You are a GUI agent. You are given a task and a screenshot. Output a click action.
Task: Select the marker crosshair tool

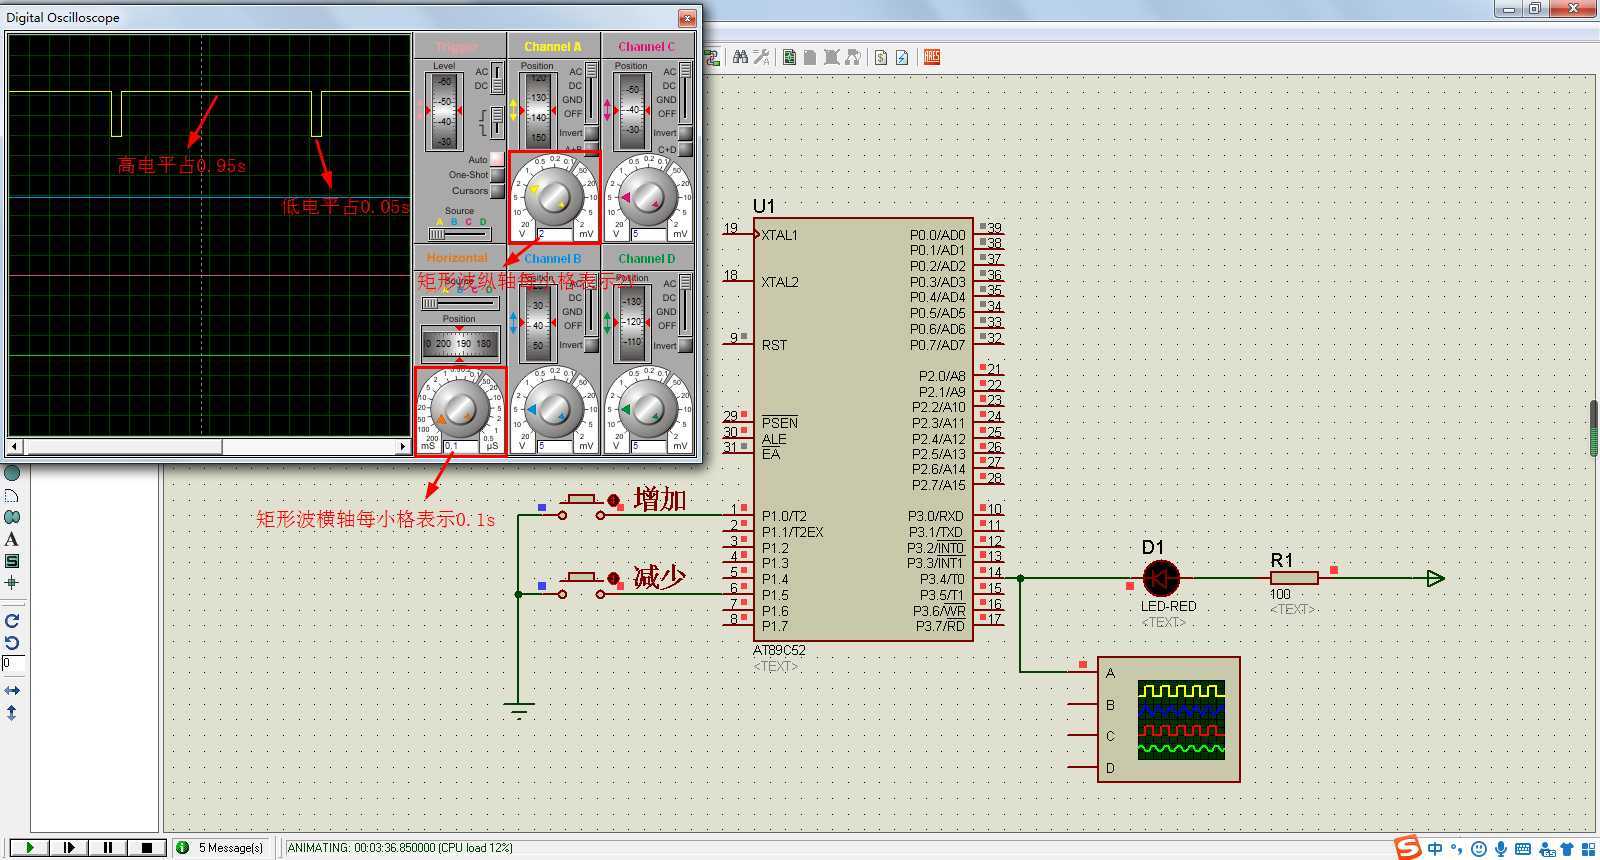pyautogui.click(x=12, y=582)
